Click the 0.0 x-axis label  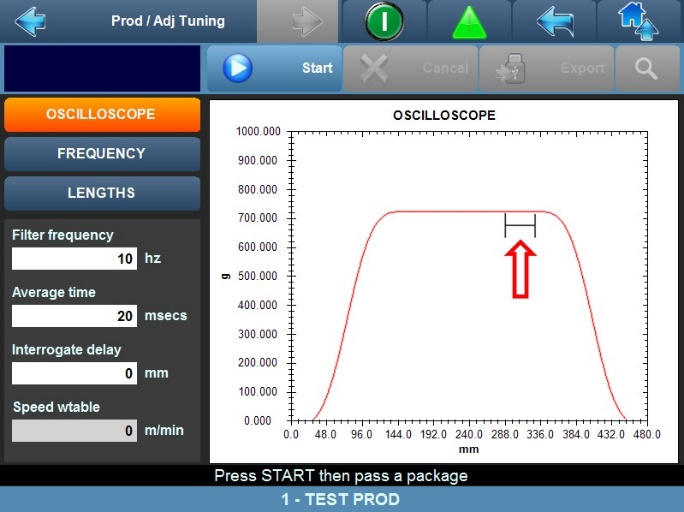tap(291, 434)
